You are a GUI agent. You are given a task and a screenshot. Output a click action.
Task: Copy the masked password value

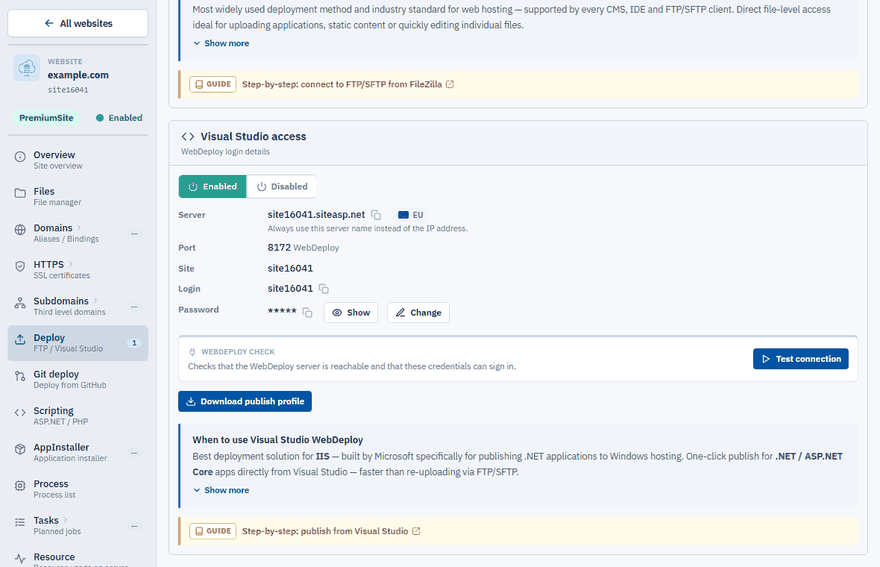click(x=307, y=312)
